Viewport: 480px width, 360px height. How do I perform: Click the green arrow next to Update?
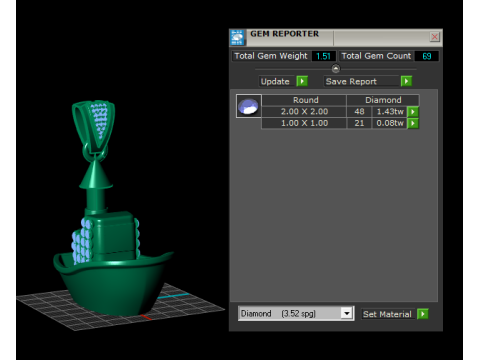coord(302,81)
